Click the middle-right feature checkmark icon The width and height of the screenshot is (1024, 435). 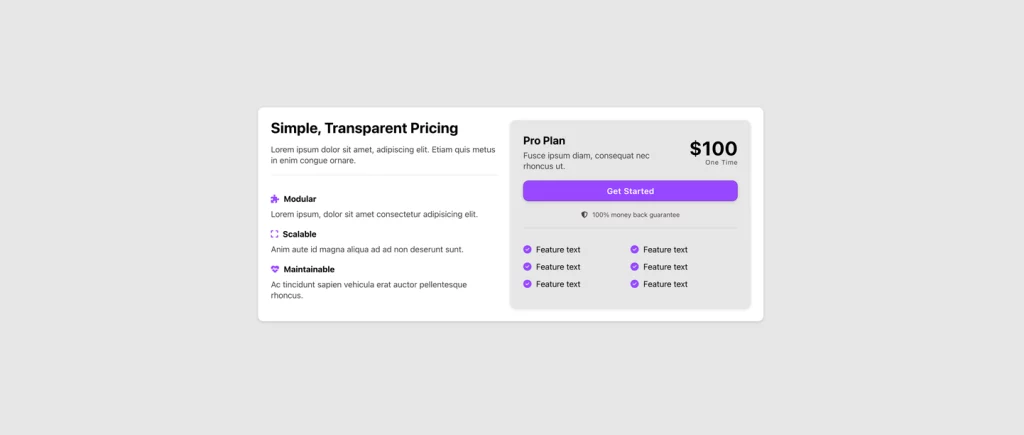click(634, 267)
